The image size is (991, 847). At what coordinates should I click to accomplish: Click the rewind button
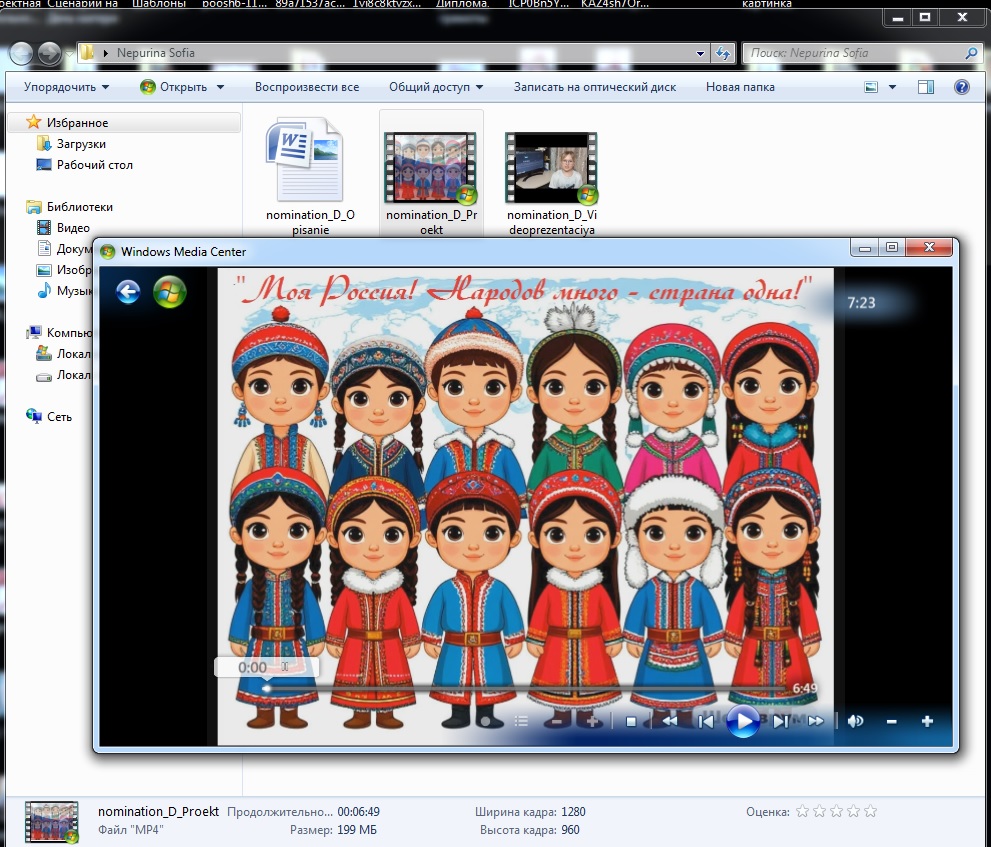coord(670,721)
